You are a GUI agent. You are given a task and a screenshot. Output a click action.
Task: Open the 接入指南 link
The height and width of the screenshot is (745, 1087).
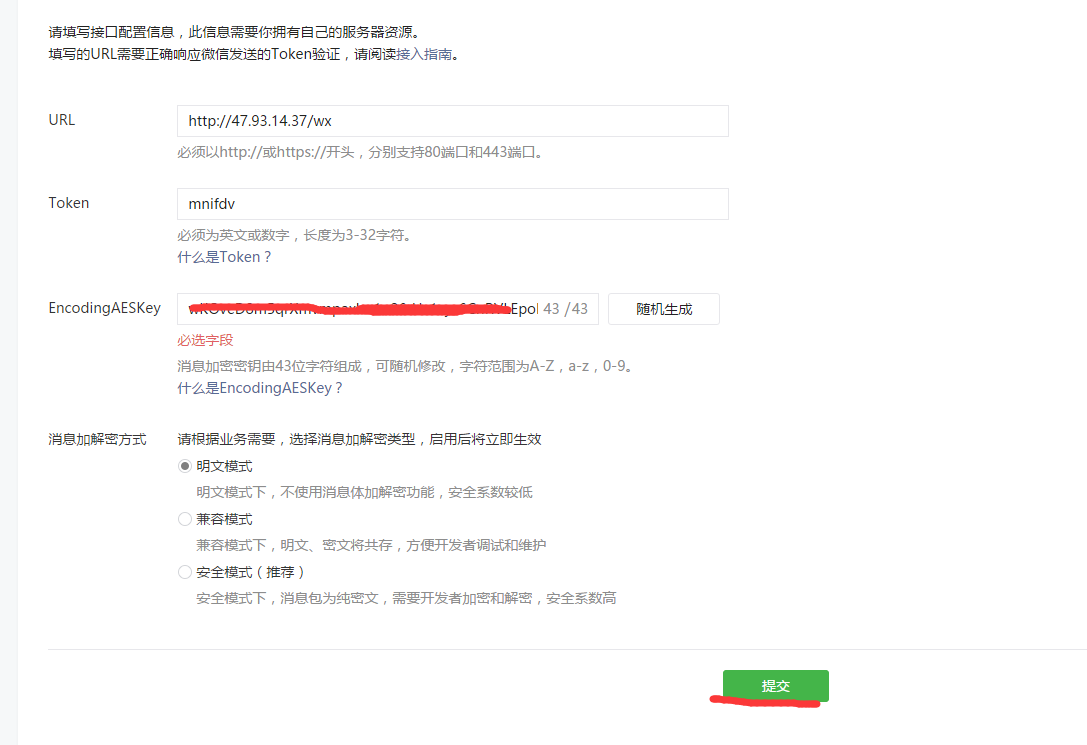(424, 54)
